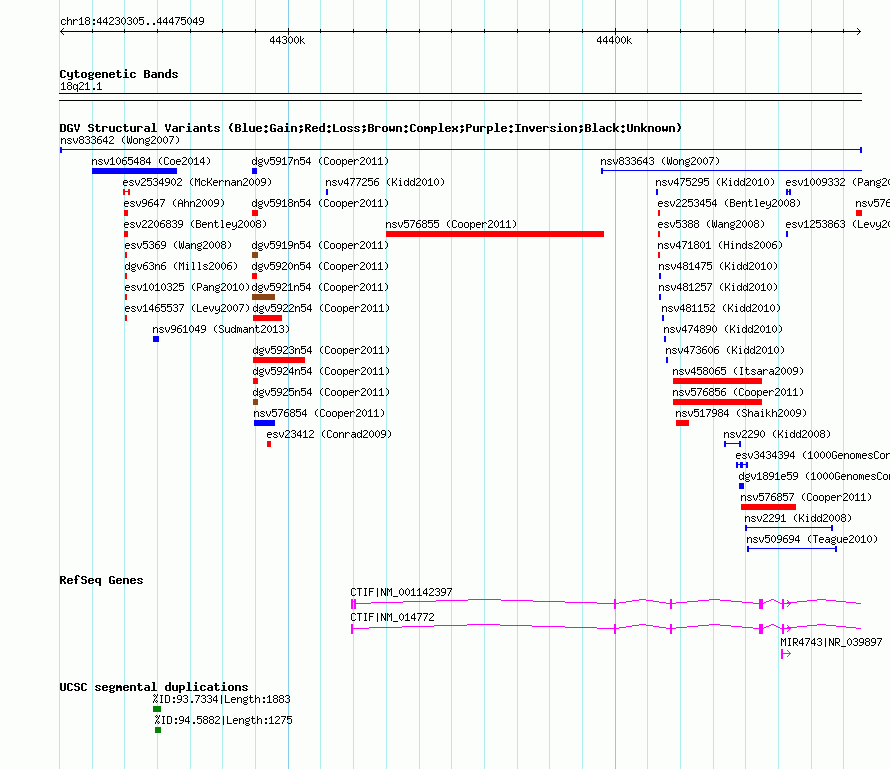This screenshot has width=890, height=769.
Task: Select nsv481475 (Kidd2010) label
Action: [x=718, y=266]
